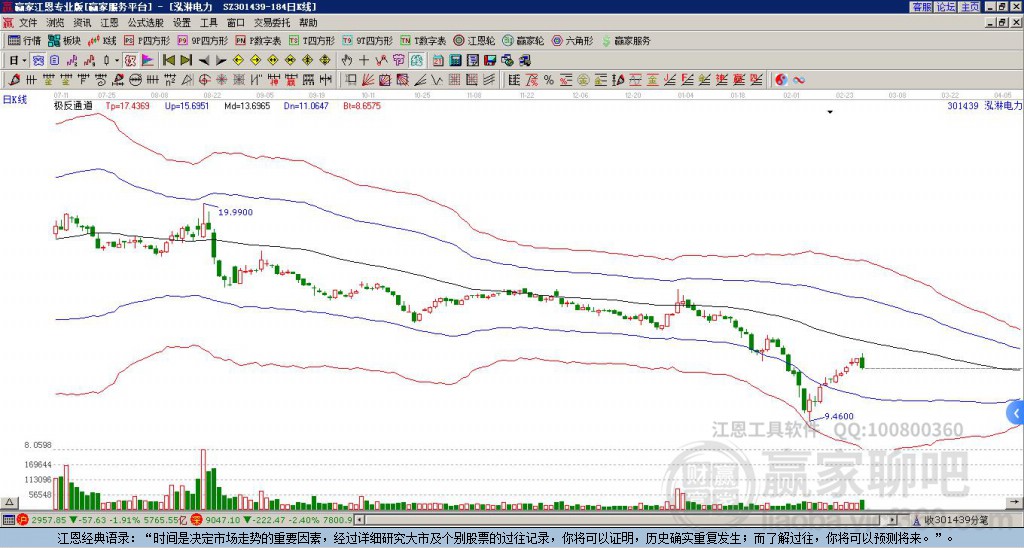Open the 浏览 menu

click(55, 23)
